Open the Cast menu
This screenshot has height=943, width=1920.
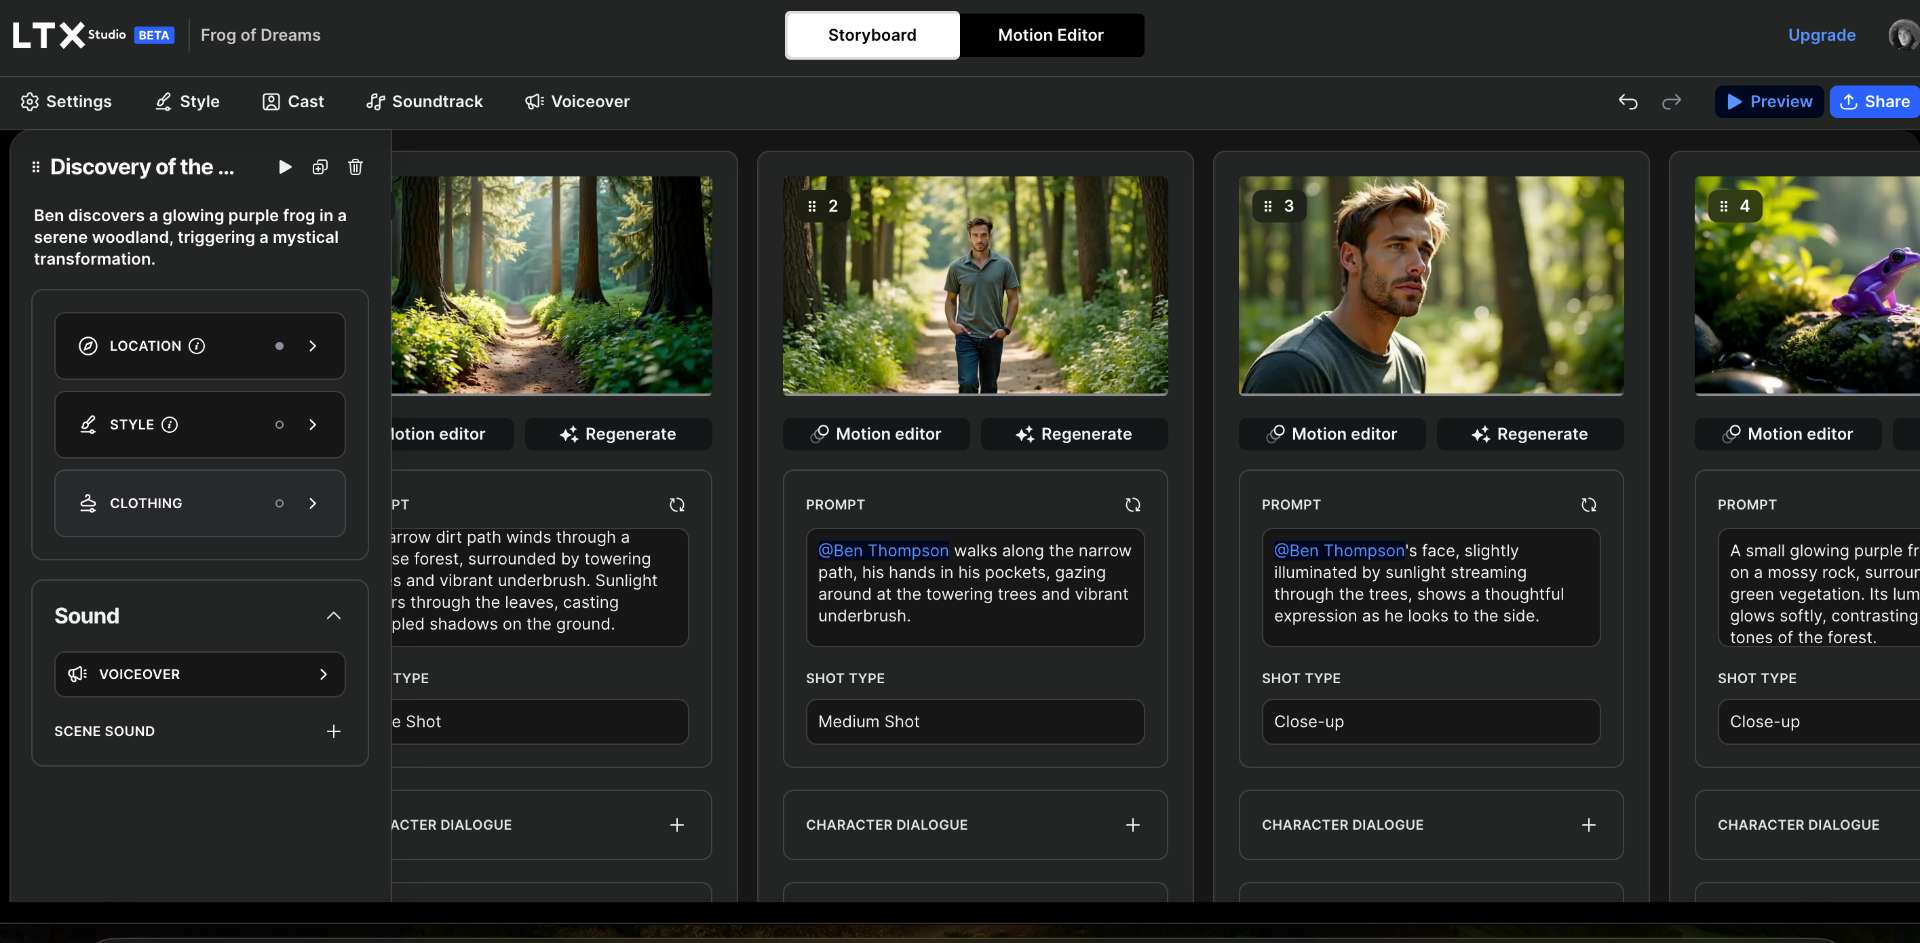[x=293, y=101]
